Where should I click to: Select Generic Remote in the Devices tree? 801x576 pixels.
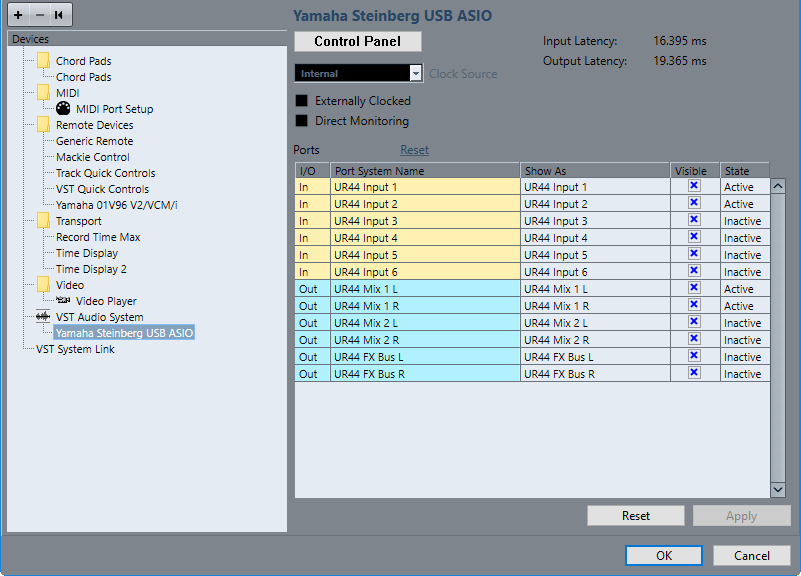tap(95, 141)
